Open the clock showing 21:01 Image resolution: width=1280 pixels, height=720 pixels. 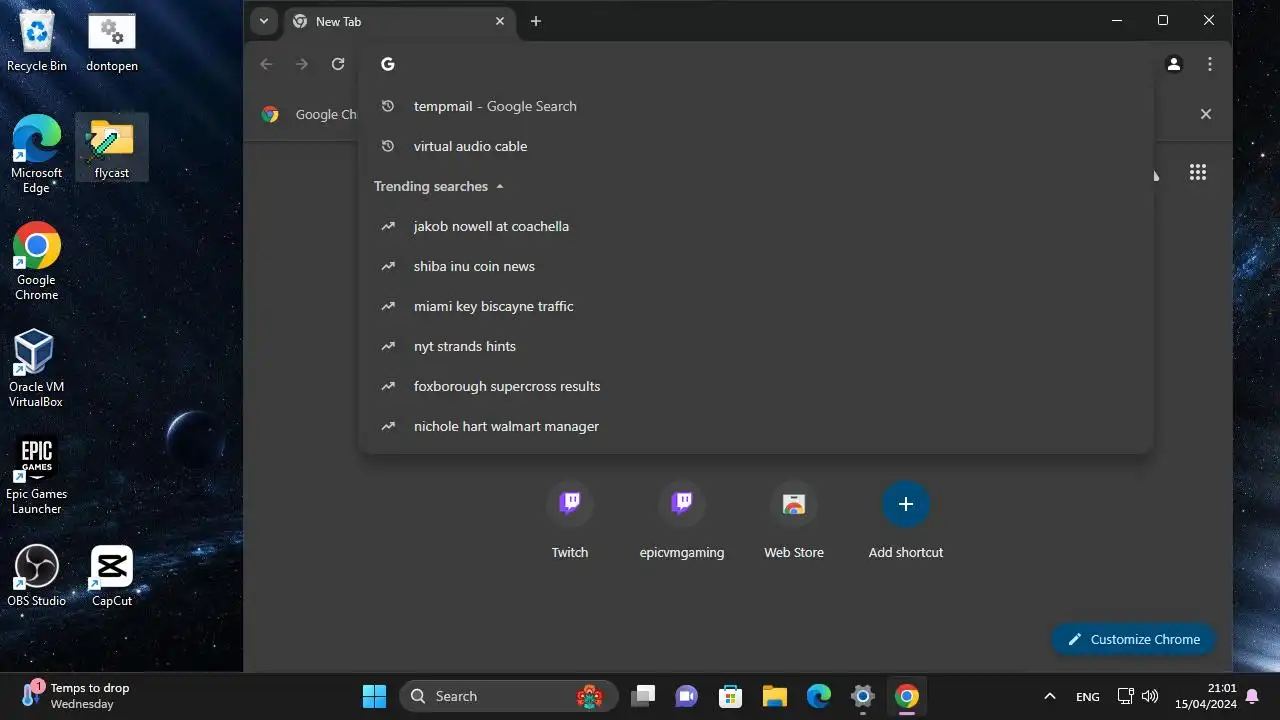(x=1206, y=696)
